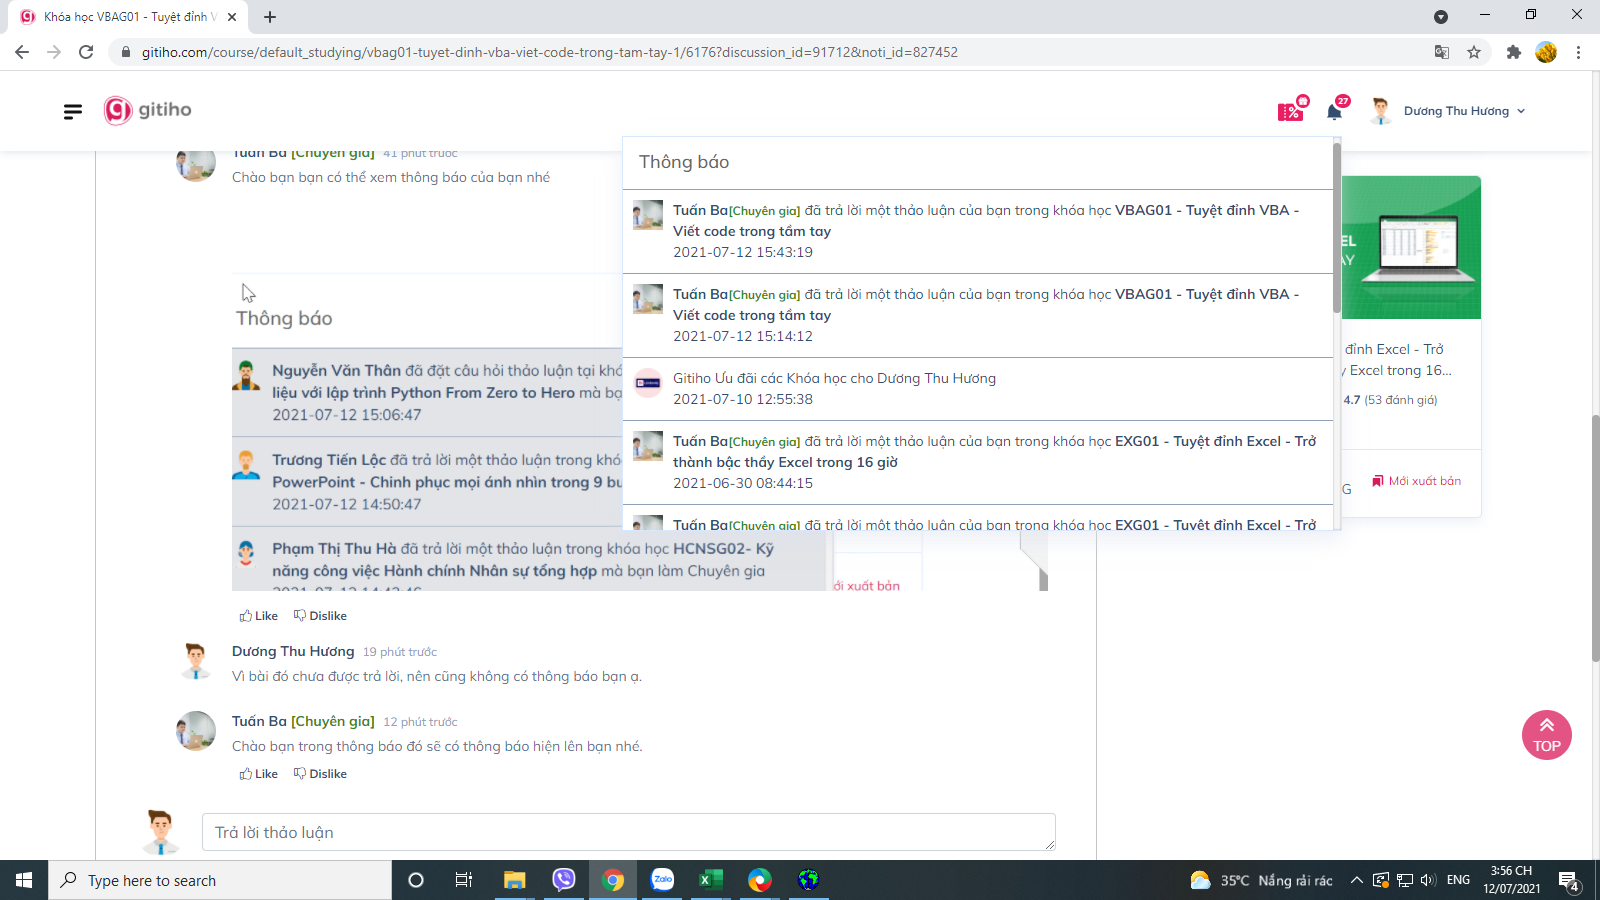Bookmark this page with the star icon
The height and width of the screenshot is (900, 1600).
pyautogui.click(x=1474, y=52)
